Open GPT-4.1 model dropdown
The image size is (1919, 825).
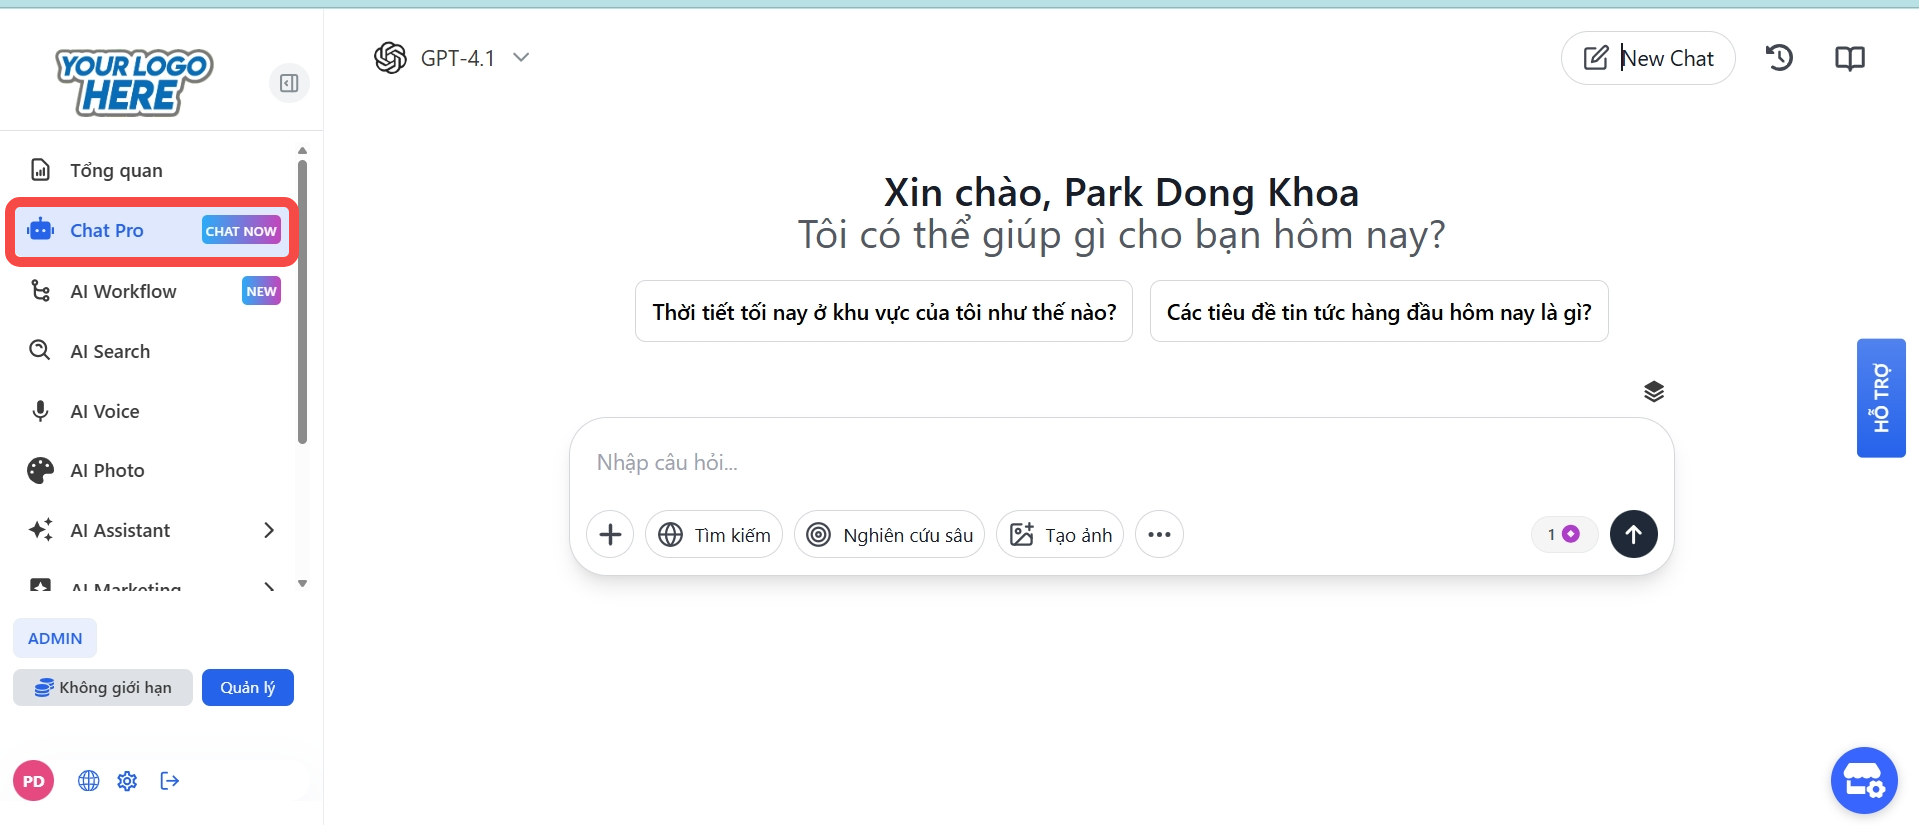tap(452, 58)
